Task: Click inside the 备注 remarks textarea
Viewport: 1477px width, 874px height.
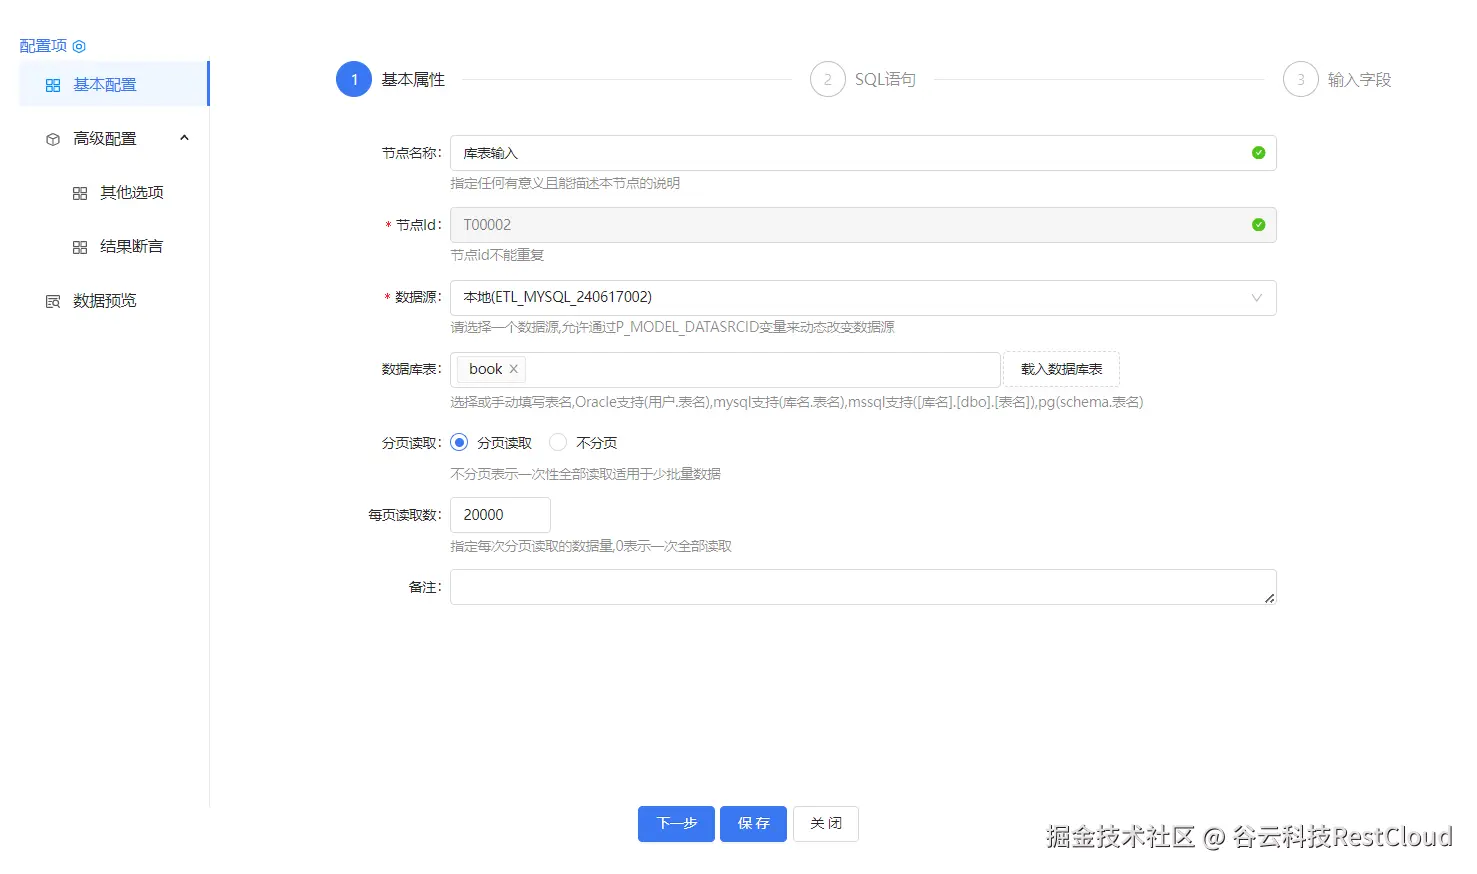Action: click(860, 587)
